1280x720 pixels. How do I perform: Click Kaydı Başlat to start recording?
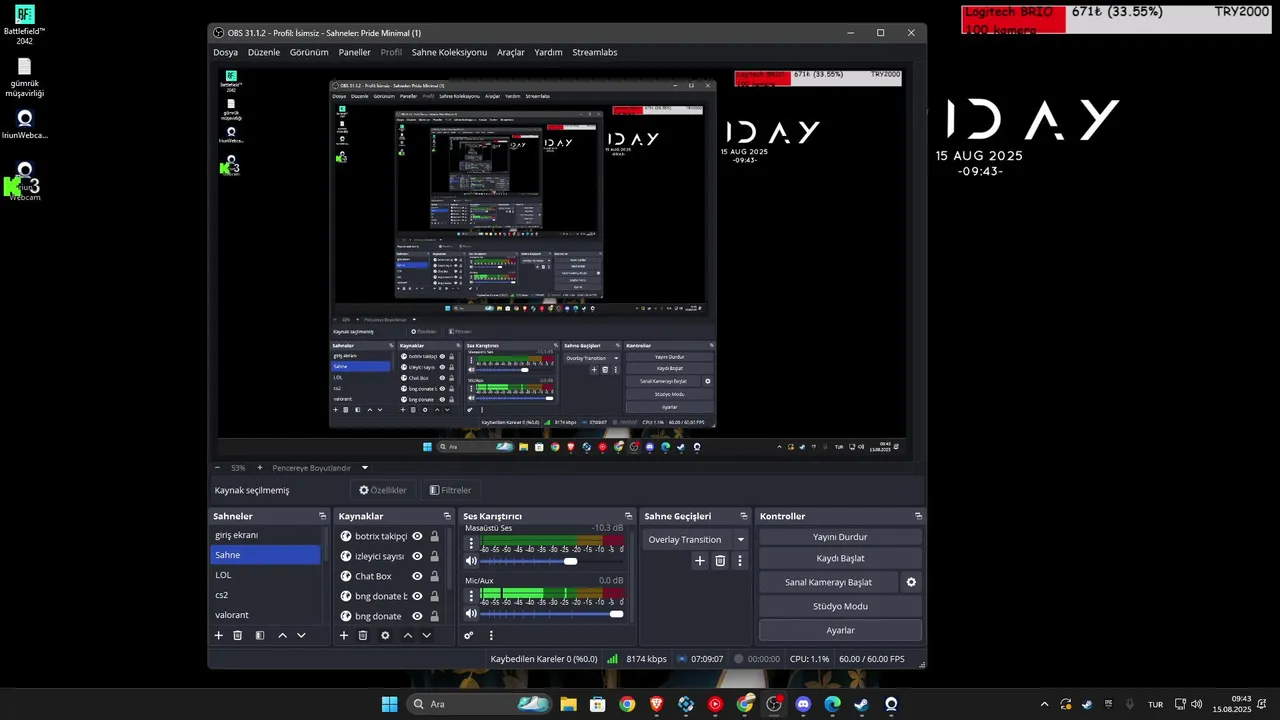click(840, 558)
